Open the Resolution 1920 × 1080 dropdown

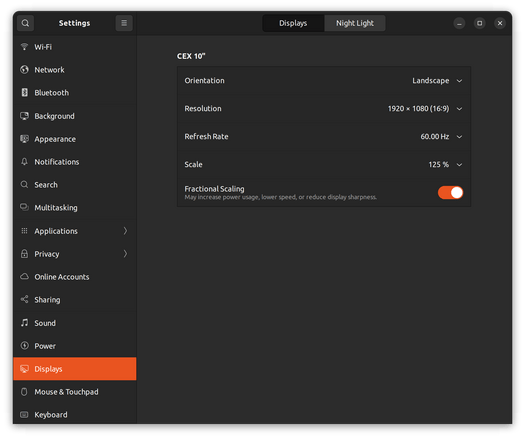click(x=425, y=108)
